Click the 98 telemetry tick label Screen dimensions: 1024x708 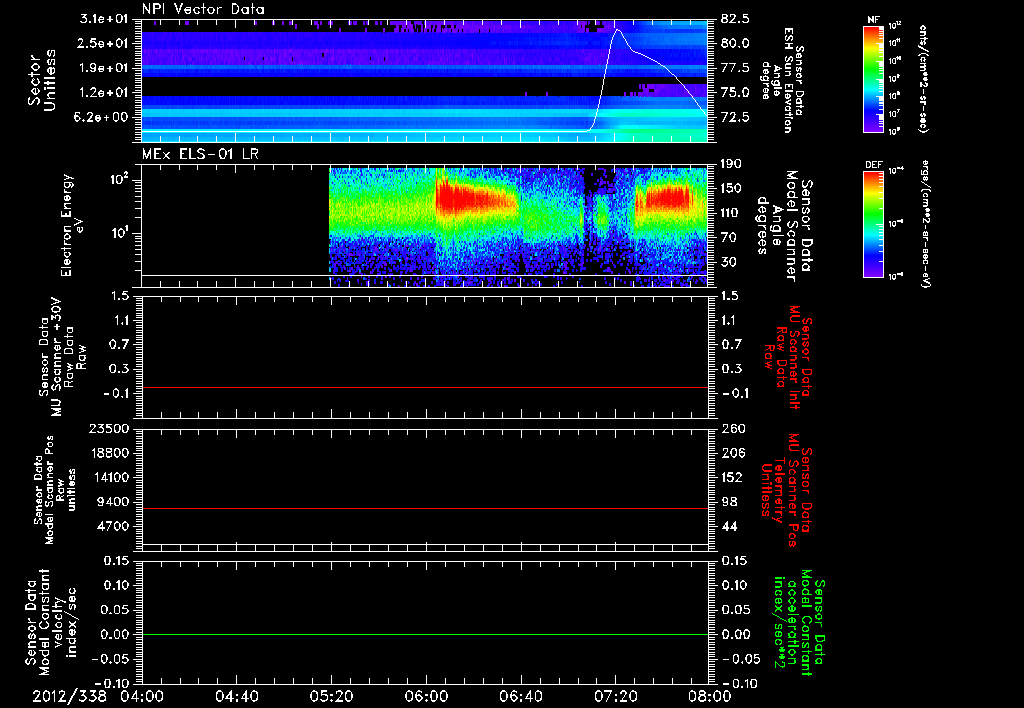(728, 502)
